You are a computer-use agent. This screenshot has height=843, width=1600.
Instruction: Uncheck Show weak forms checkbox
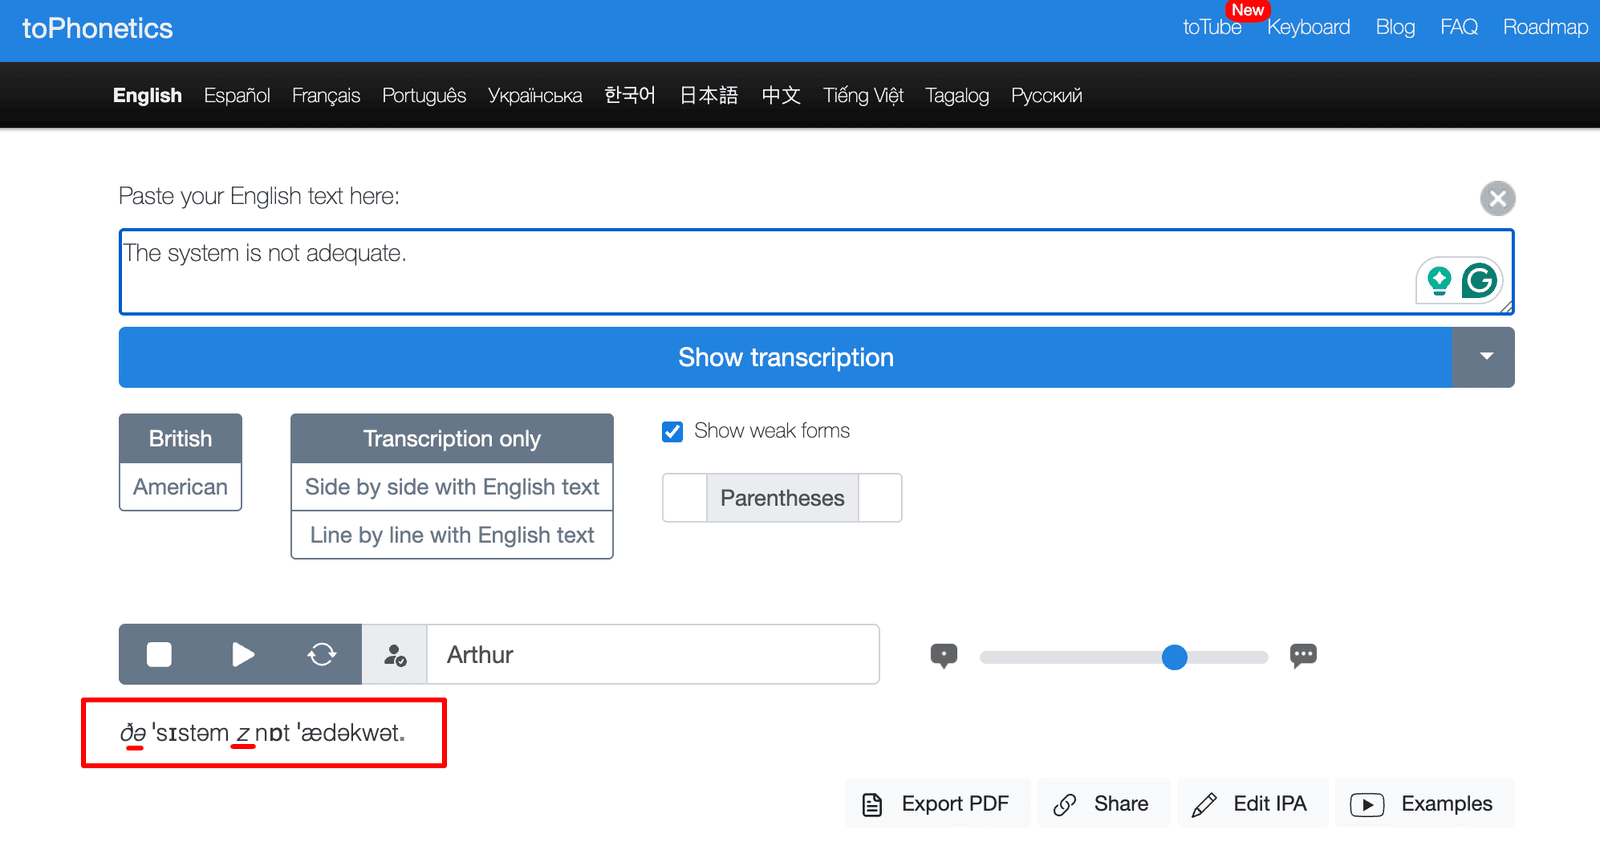(x=673, y=431)
